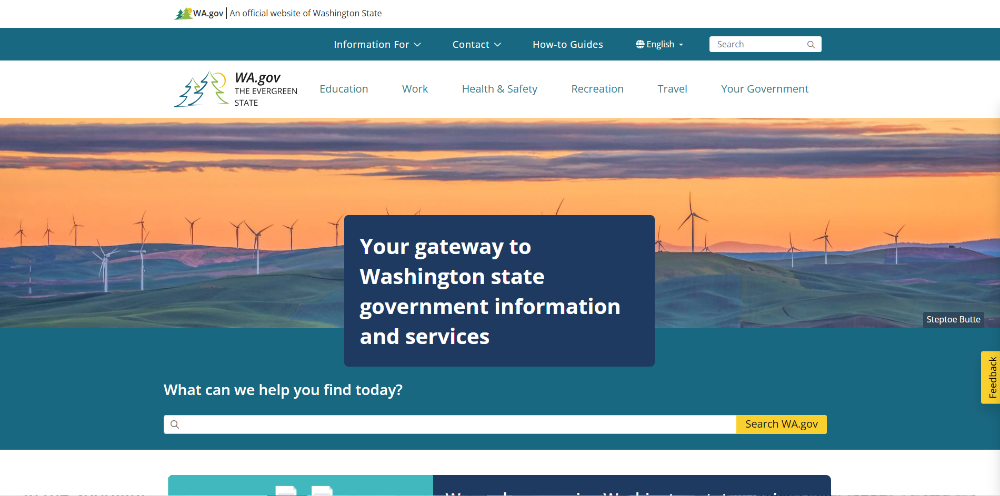Expand the Information For dropdown
This screenshot has height=496, width=1000.
(378, 45)
